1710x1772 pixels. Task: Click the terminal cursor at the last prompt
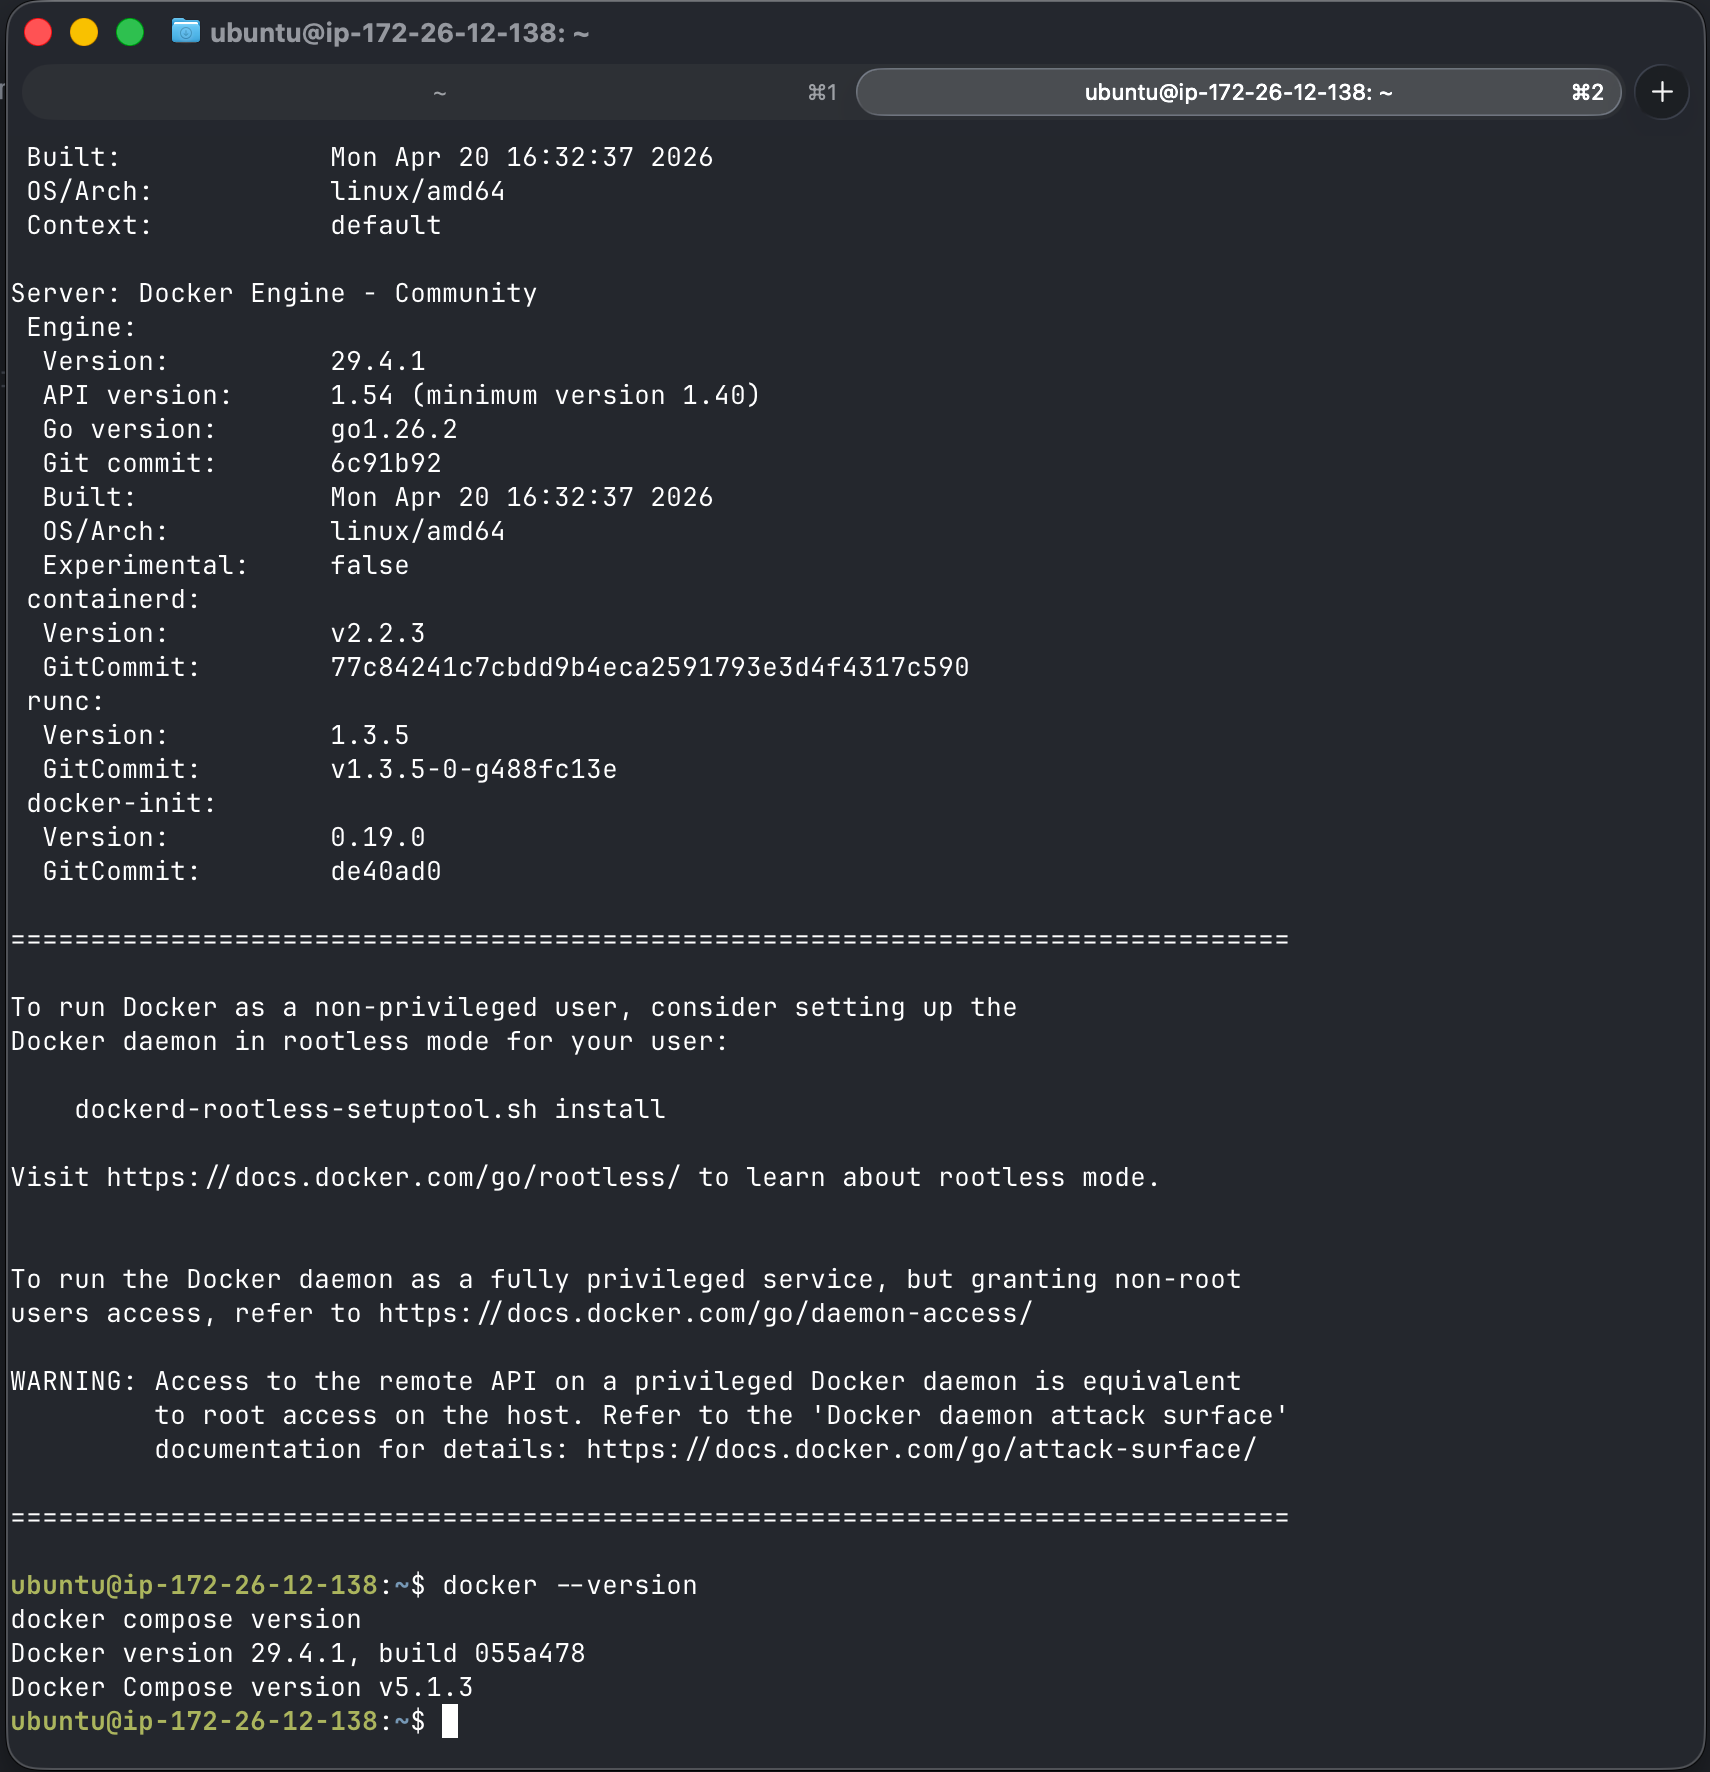coord(450,1721)
